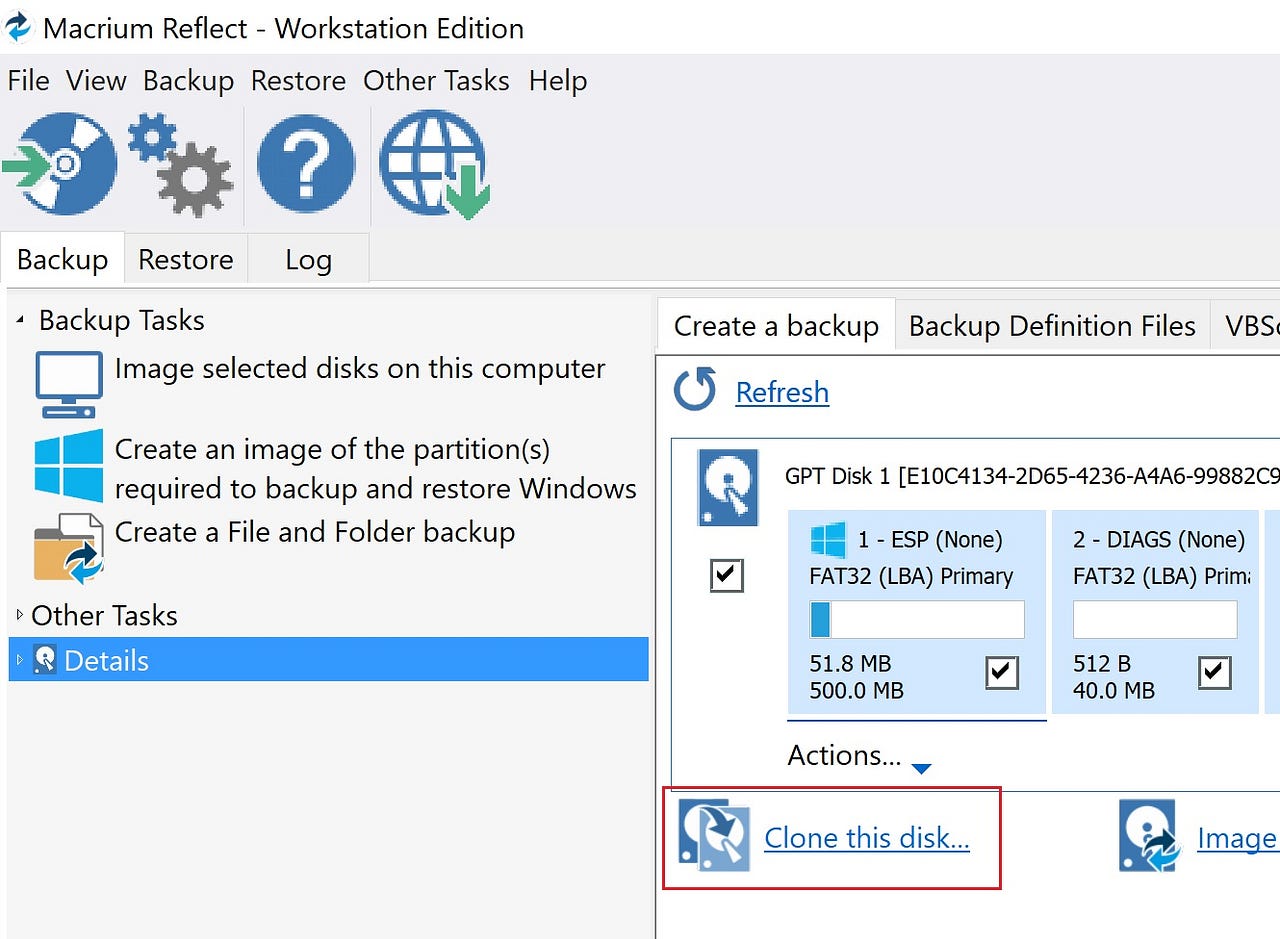This screenshot has width=1280, height=939.
Task: Click the ESP partition usage bar
Action: [917, 619]
